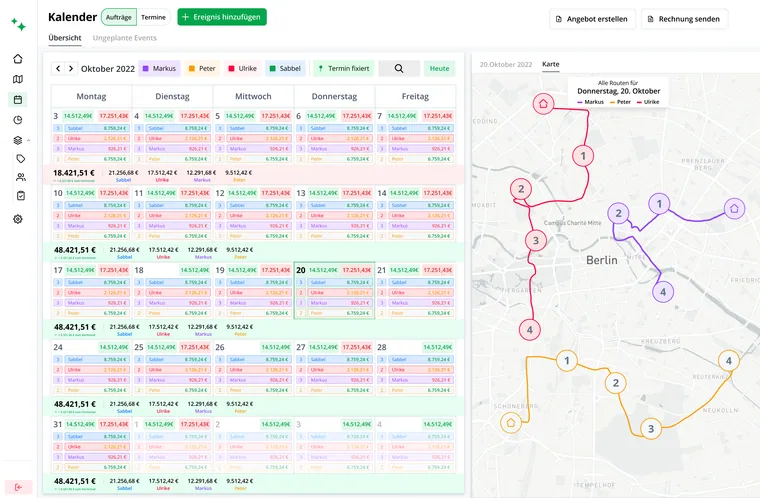
Task: Open the price tag sidebar icon
Action: point(20,159)
